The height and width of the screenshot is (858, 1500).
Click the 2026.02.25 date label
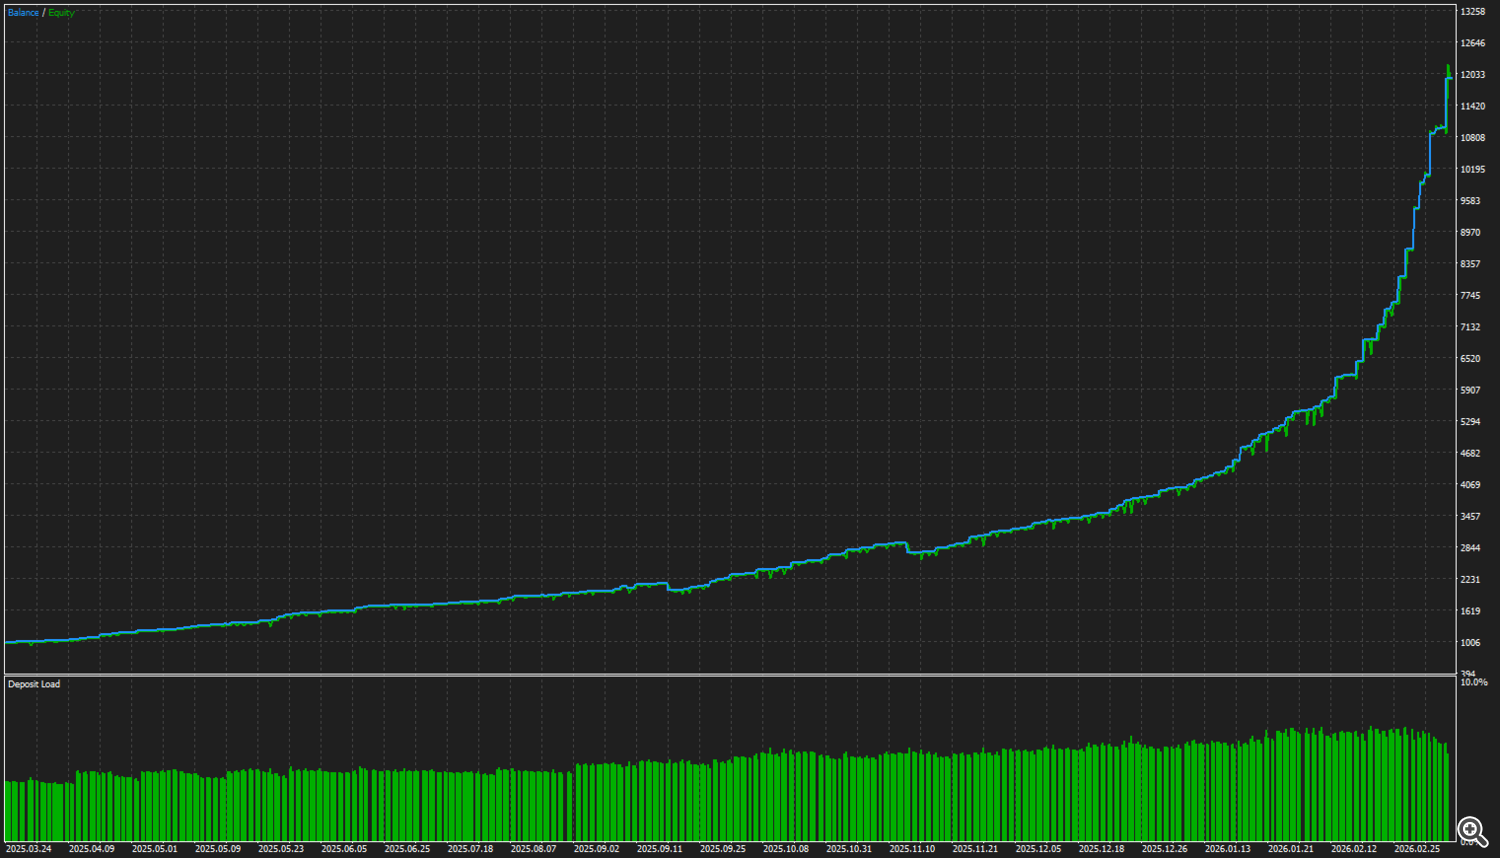(x=1417, y=849)
